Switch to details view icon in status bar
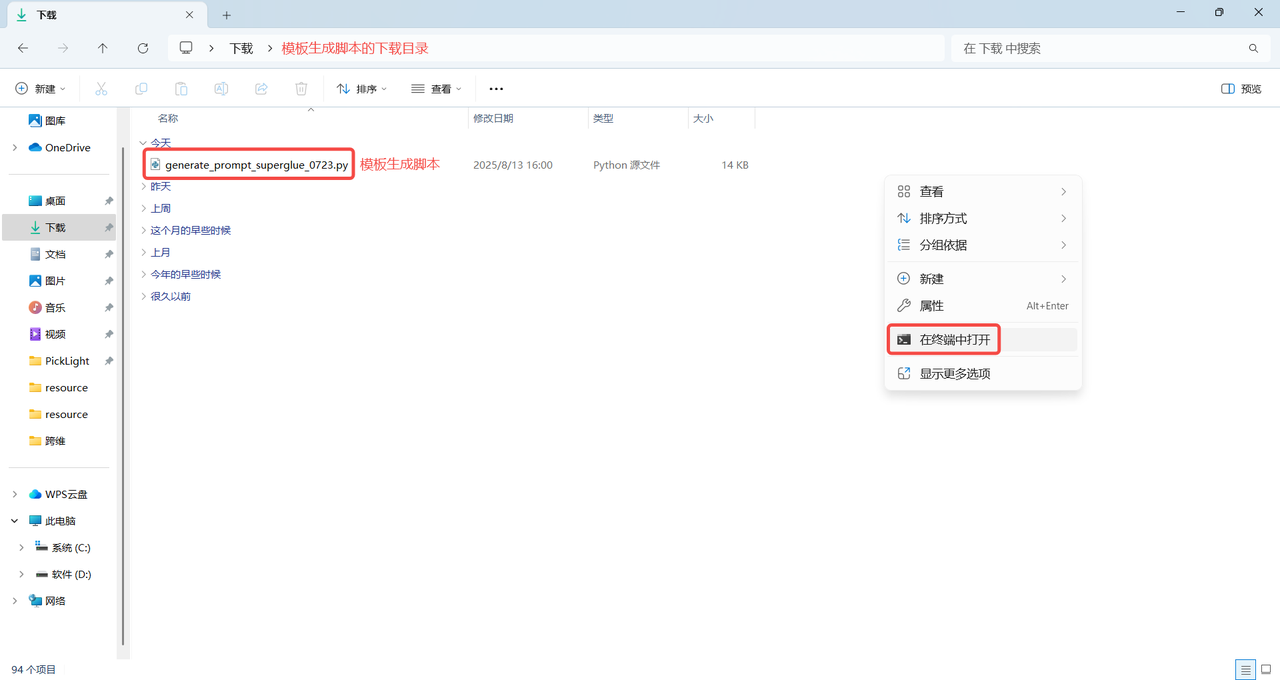The width and height of the screenshot is (1280, 680). [1245, 669]
